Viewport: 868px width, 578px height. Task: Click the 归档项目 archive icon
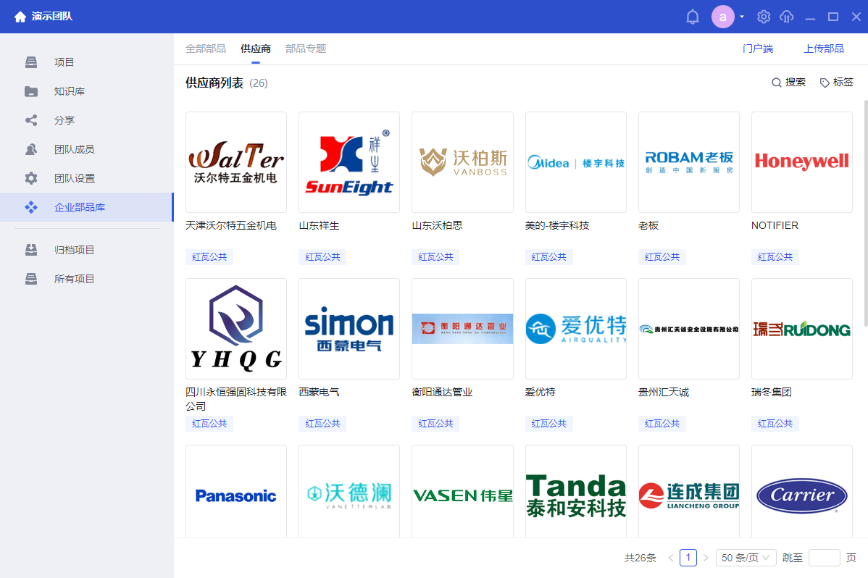tap(31, 250)
